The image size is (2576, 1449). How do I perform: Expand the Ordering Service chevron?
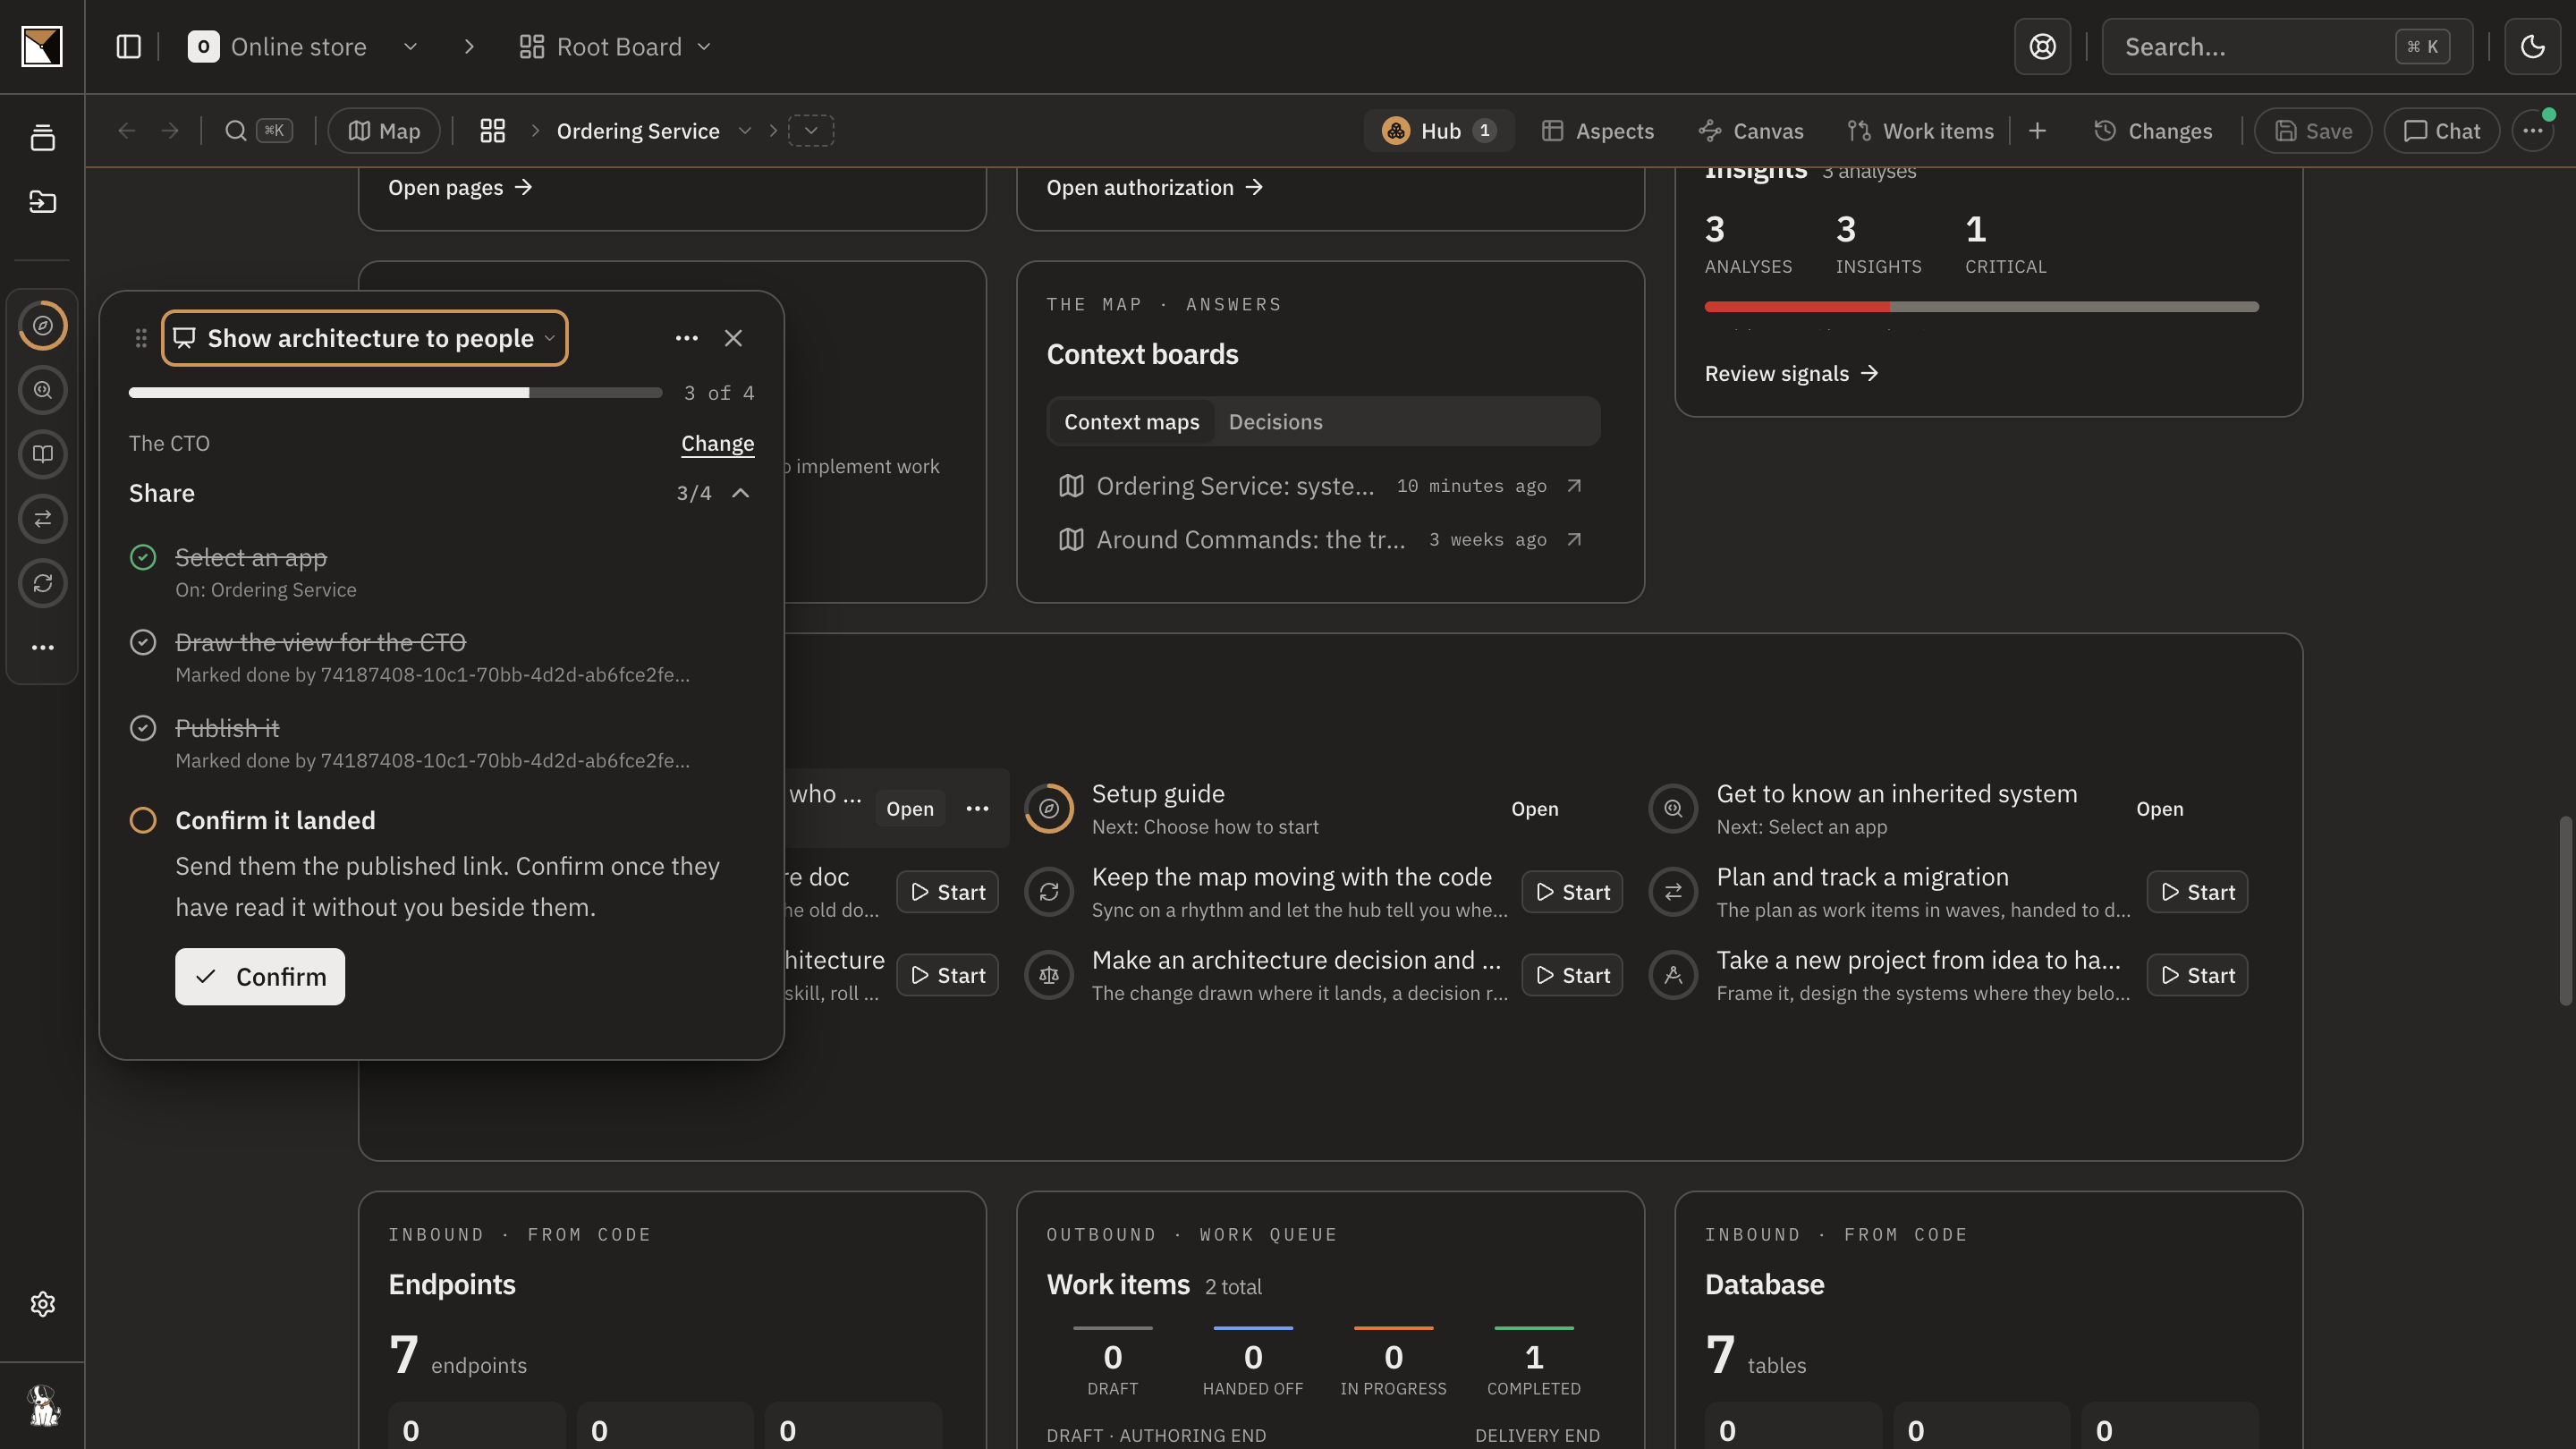(x=744, y=131)
